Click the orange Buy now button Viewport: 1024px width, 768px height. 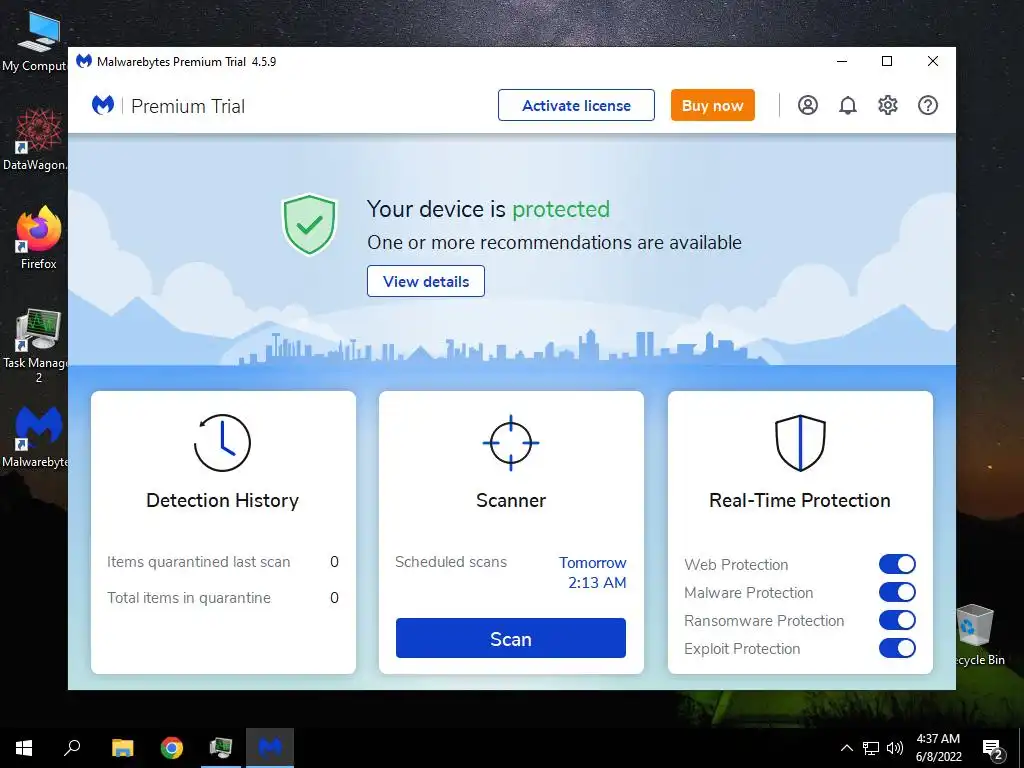tap(712, 105)
